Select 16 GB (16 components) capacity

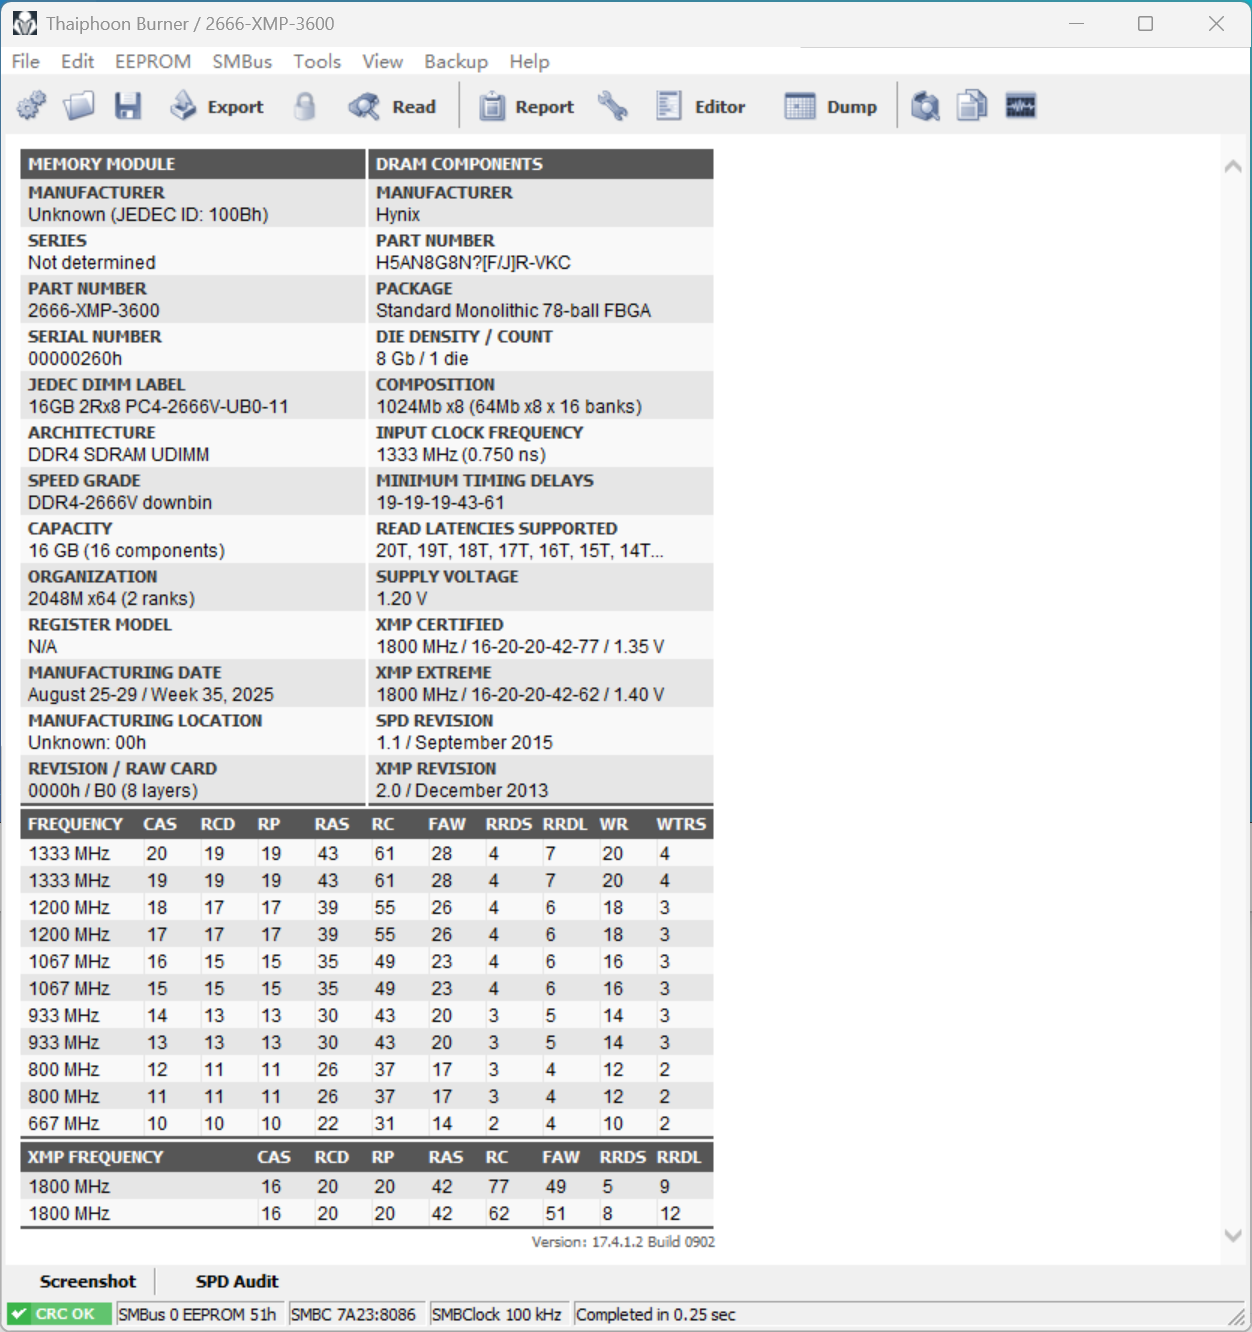[126, 551]
